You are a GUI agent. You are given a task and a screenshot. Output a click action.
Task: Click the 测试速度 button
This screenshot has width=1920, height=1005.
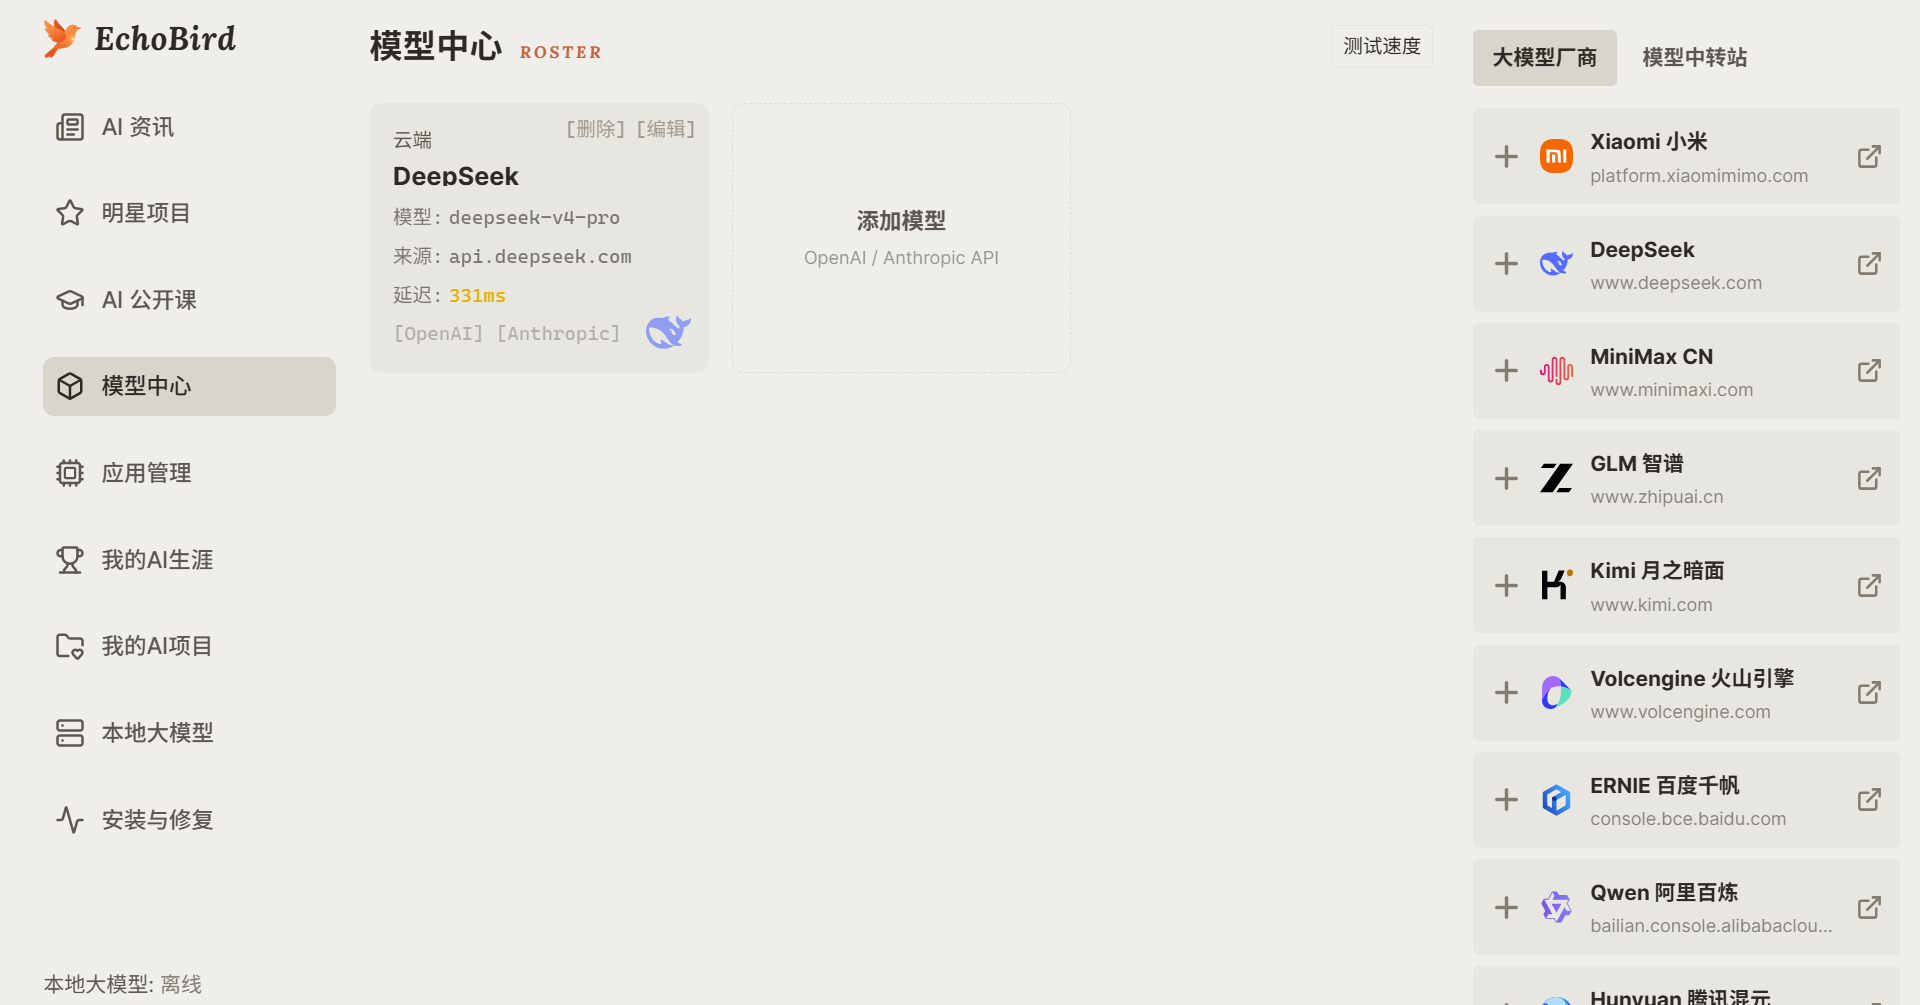pos(1382,47)
